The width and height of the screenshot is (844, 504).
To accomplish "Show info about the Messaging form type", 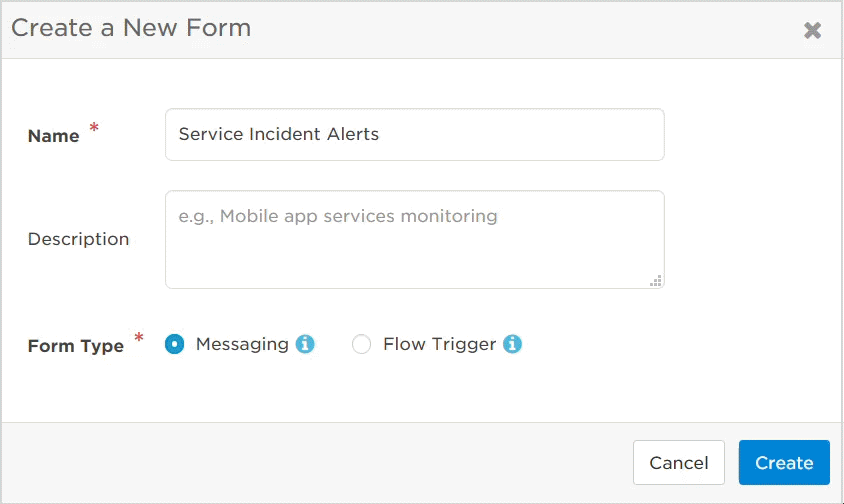I will pos(305,344).
